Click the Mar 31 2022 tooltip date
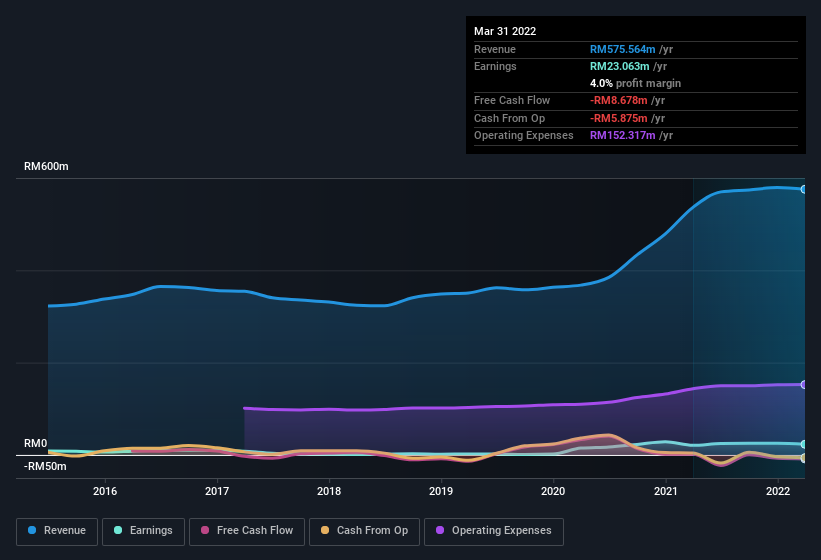Screen dimensions: 821x560 505,31
